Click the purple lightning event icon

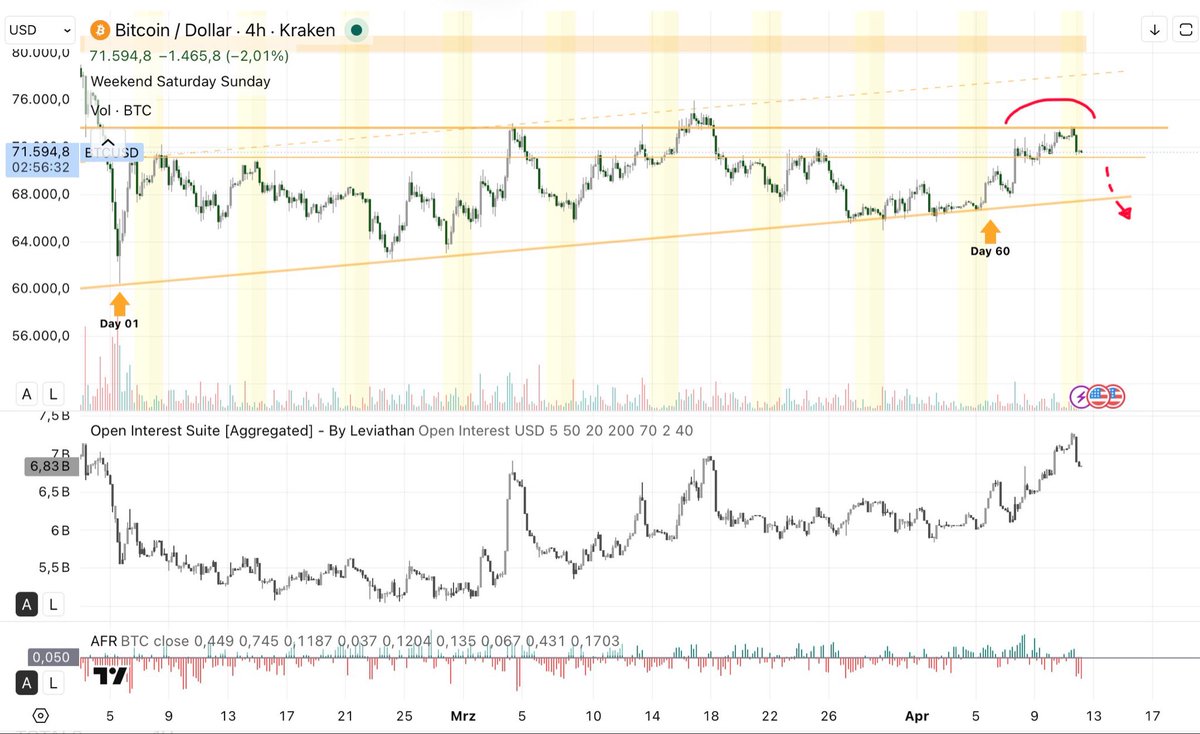tap(1081, 396)
